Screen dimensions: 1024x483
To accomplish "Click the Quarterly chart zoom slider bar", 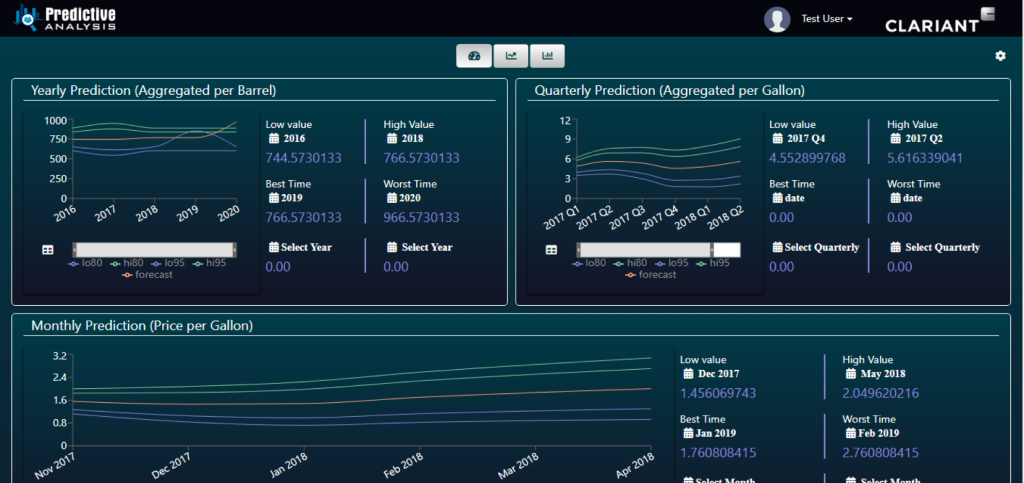I will pos(658,249).
